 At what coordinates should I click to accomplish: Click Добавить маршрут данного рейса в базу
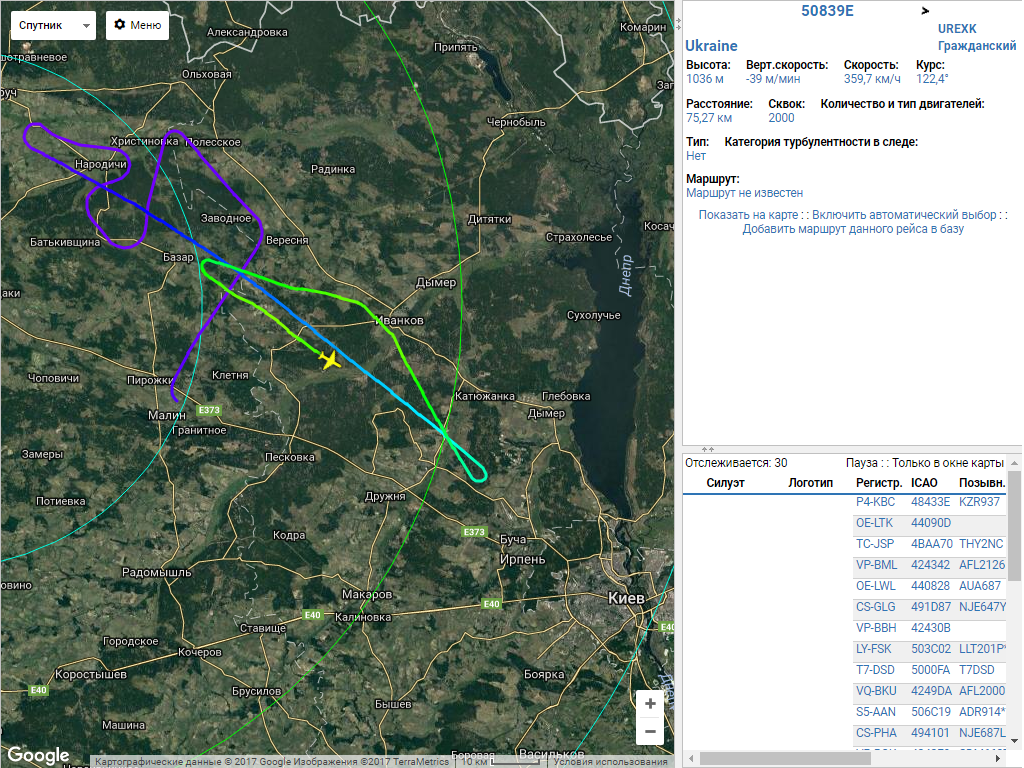853,229
